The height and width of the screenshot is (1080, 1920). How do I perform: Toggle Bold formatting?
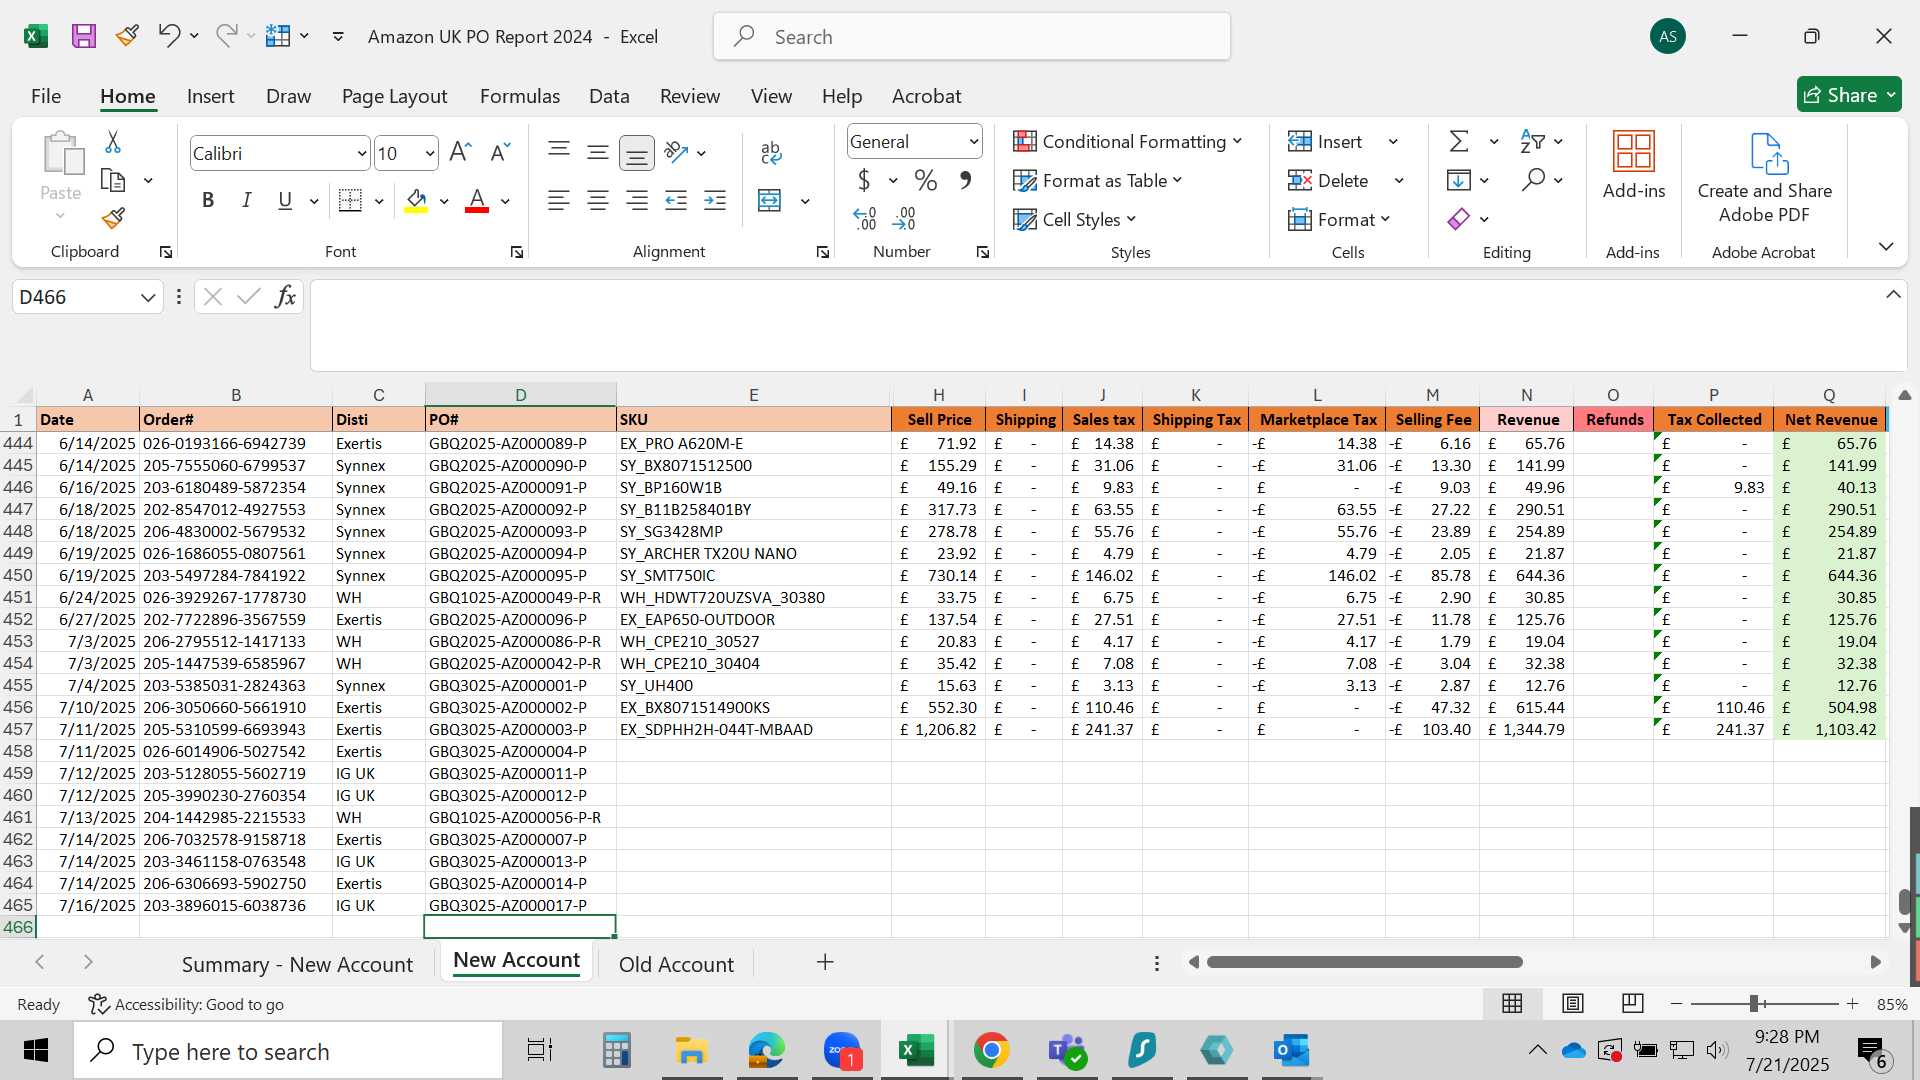tap(208, 200)
